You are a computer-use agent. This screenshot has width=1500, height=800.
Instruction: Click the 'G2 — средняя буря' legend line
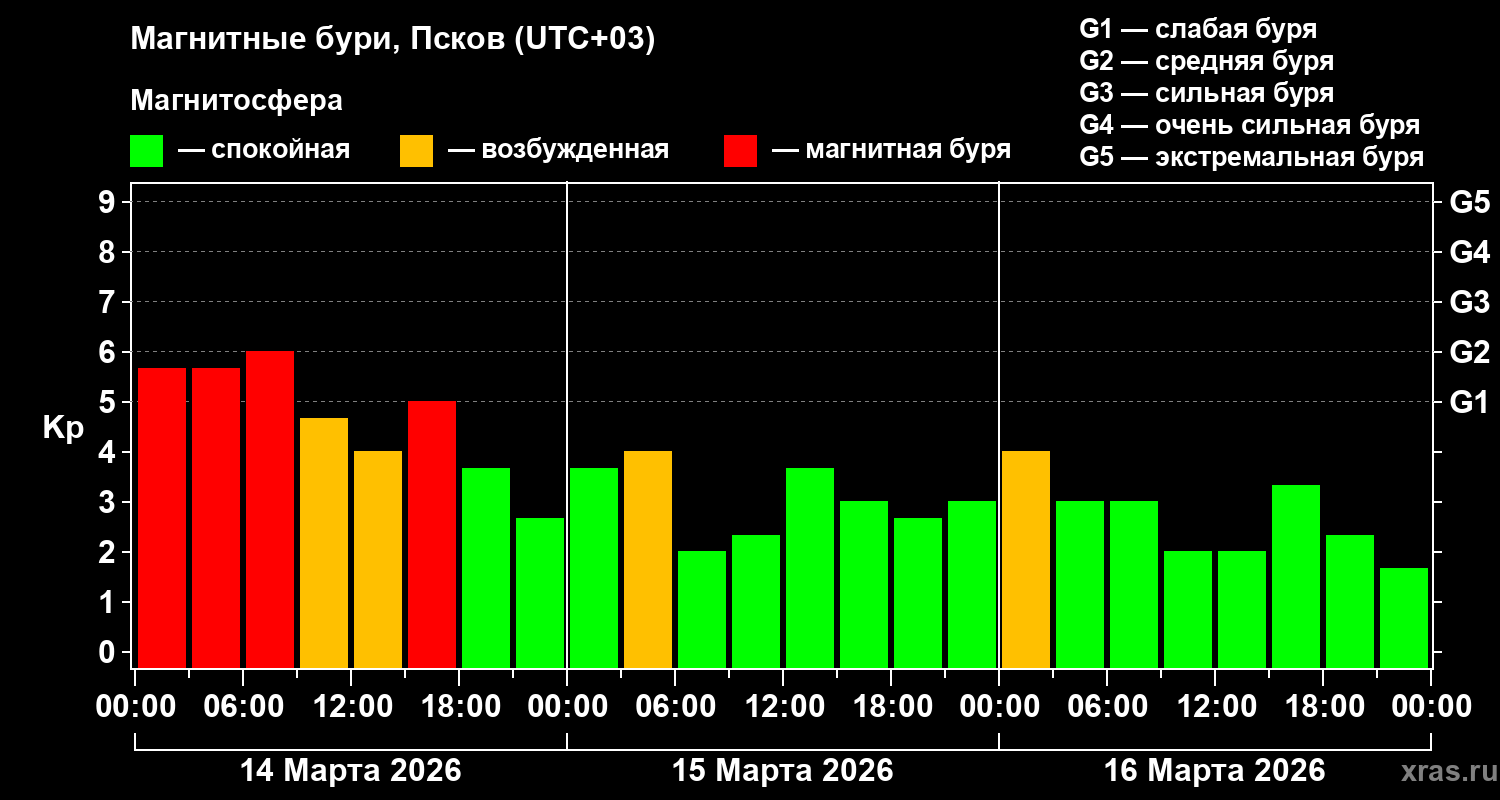pyautogui.click(x=1207, y=61)
